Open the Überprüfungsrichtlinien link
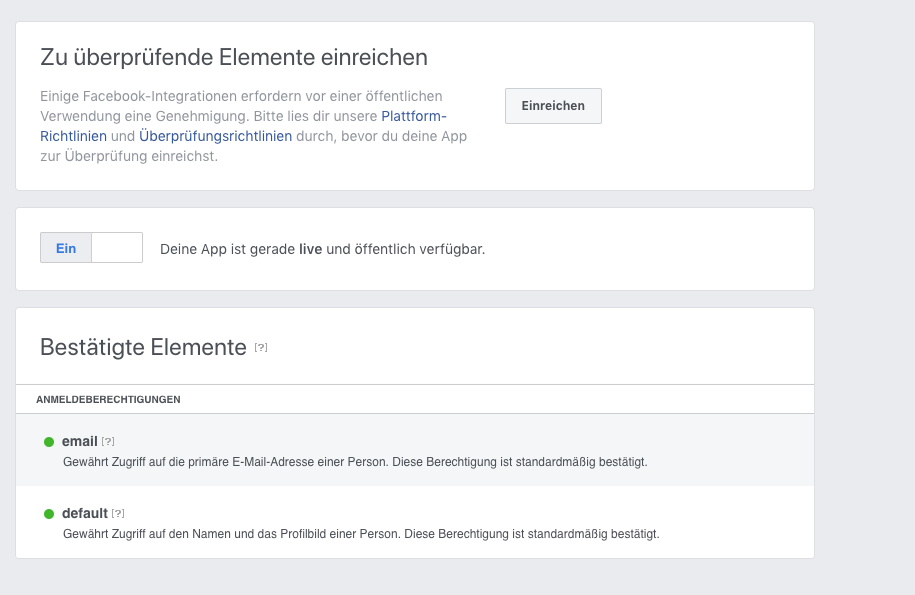 [215, 136]
